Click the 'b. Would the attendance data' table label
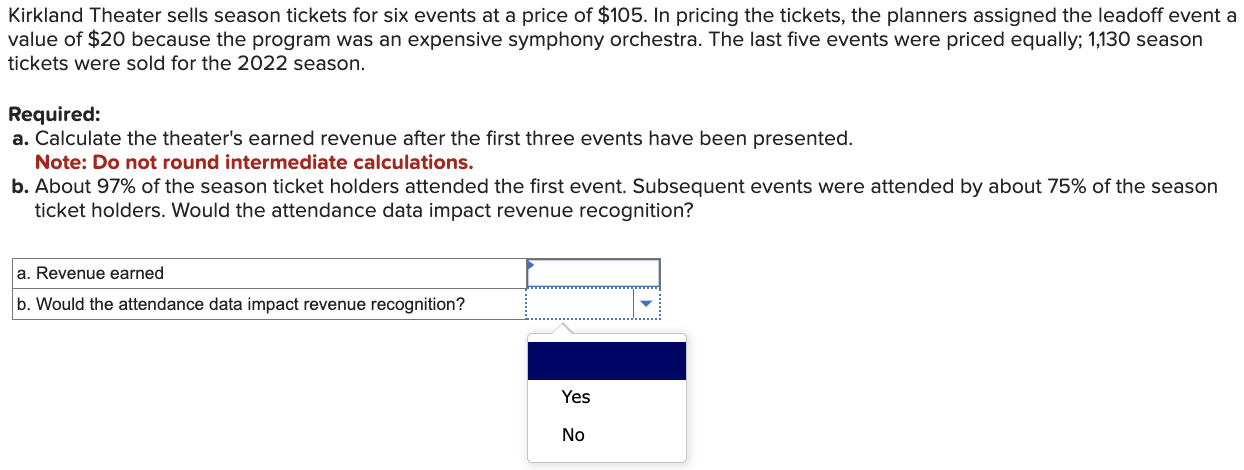Viewport: 1244px width, 470px height. tap(240, 304)
